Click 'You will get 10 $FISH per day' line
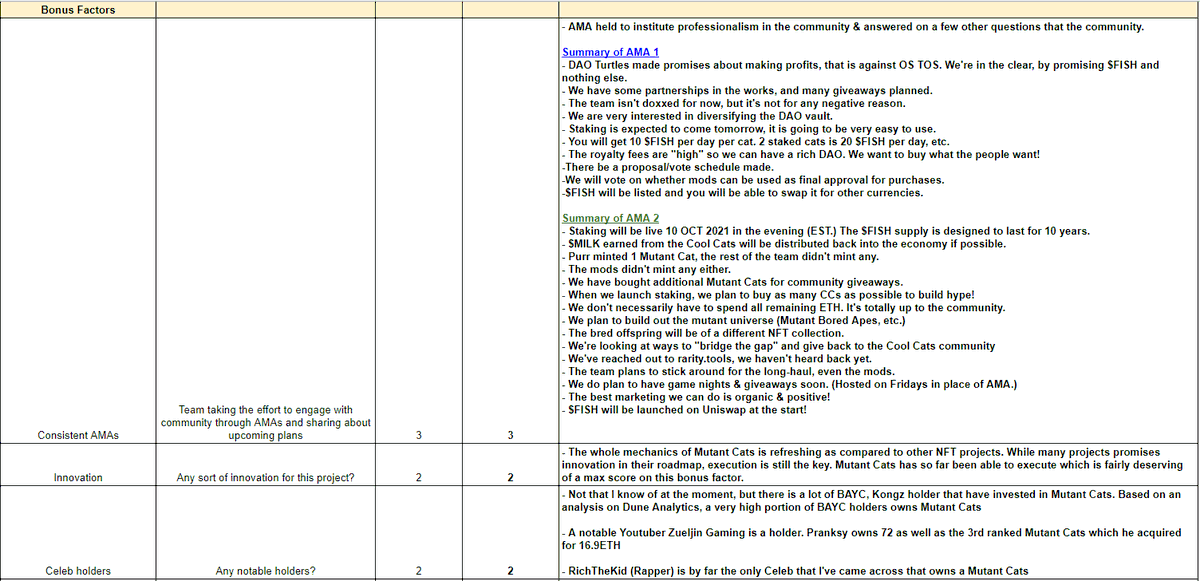The image size is (1200, 581). (755, 142)
